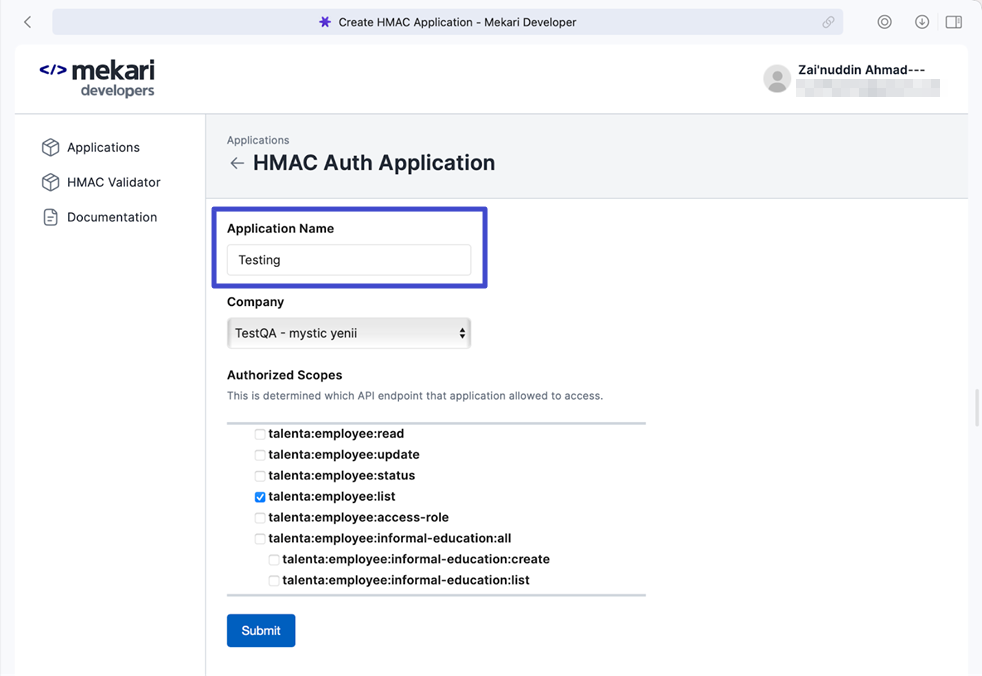Image resolution: width=982 pixels, height=676 pixels.
Task: Click the browser back chevron icon
Action: pos(28,22)
